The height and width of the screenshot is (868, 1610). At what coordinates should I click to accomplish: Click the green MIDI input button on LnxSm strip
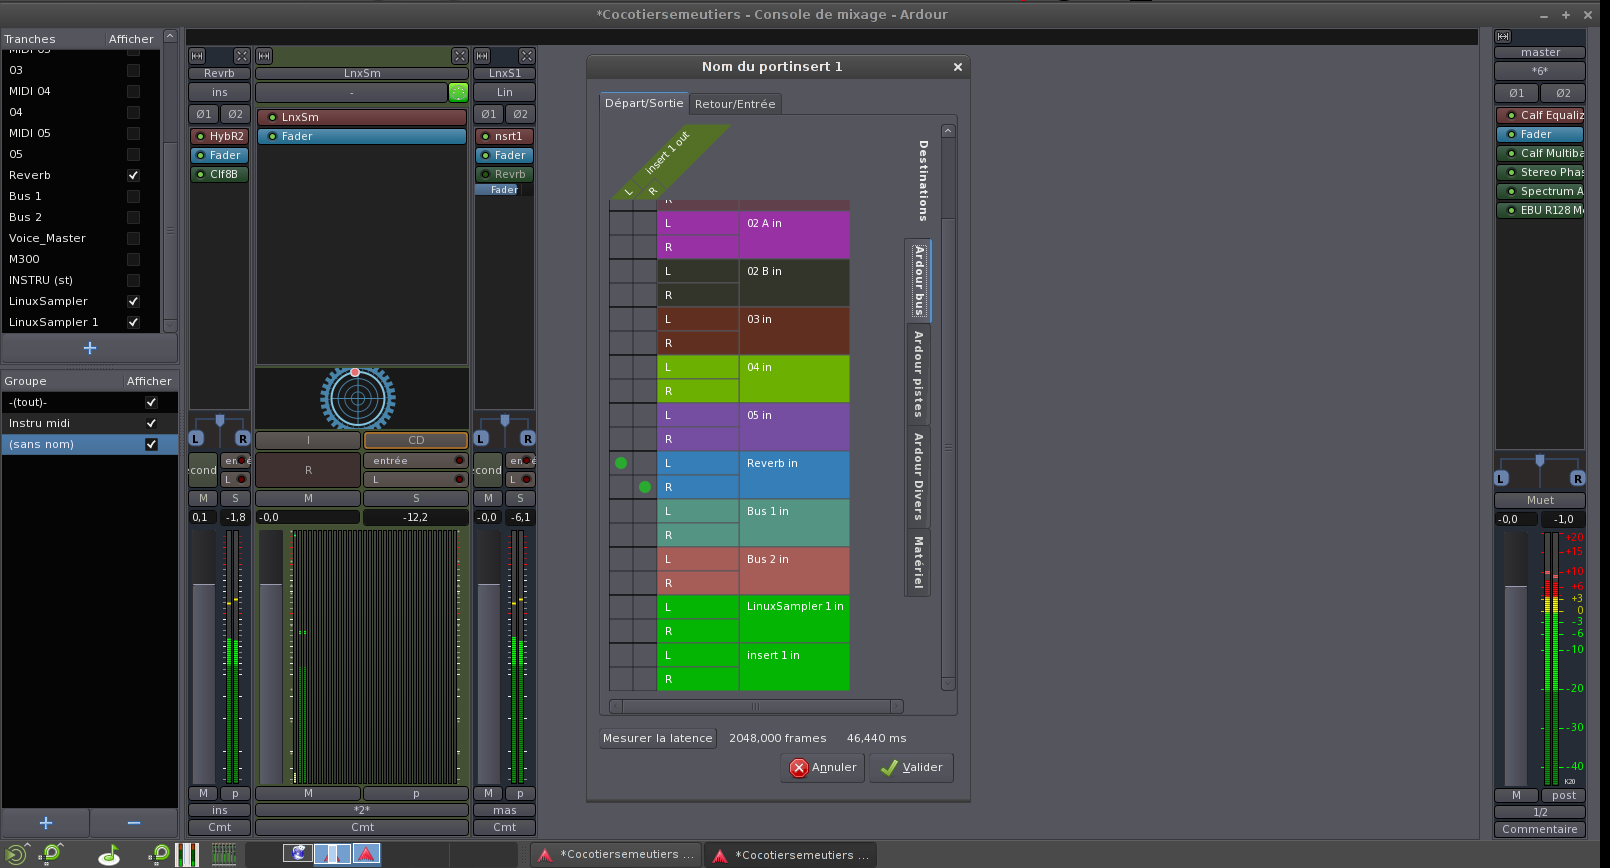pos(458,93)
